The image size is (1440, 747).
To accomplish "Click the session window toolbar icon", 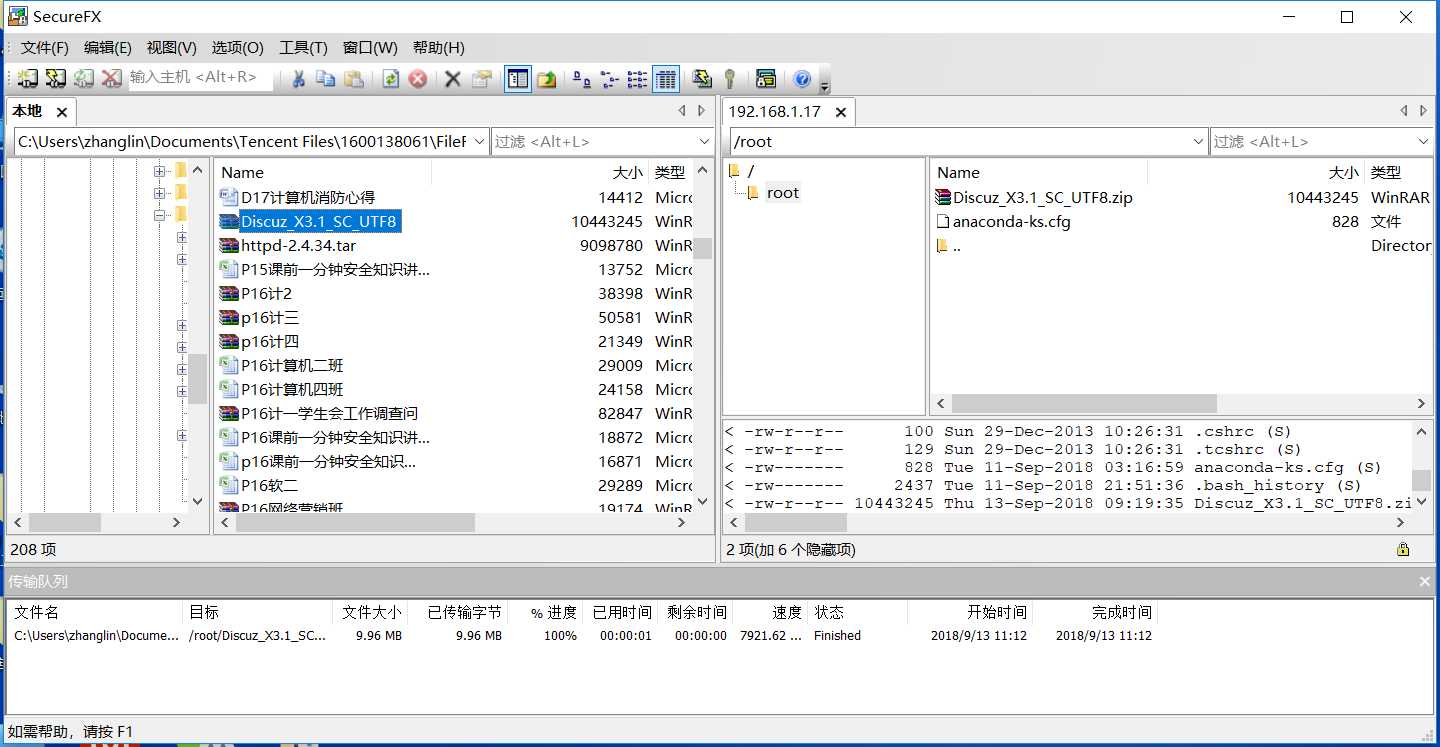I will 766,78.
